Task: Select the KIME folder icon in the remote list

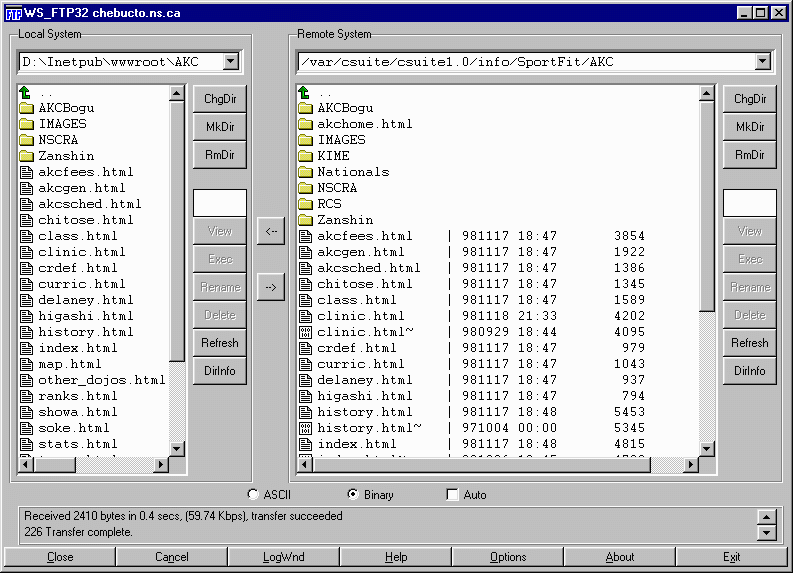Action: pos(306,156)
